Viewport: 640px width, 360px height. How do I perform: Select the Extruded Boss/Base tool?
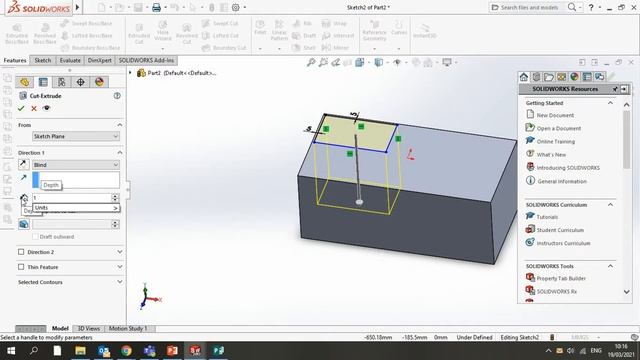click(17, 33)
